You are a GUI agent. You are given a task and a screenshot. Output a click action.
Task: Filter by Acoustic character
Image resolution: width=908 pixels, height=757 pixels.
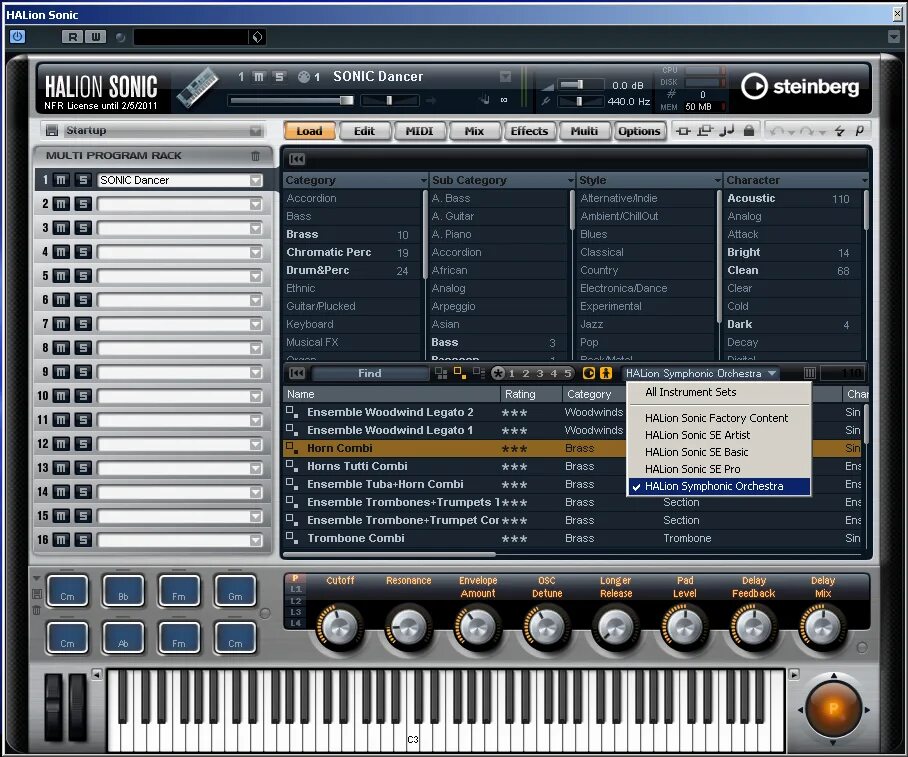point(792,198)
